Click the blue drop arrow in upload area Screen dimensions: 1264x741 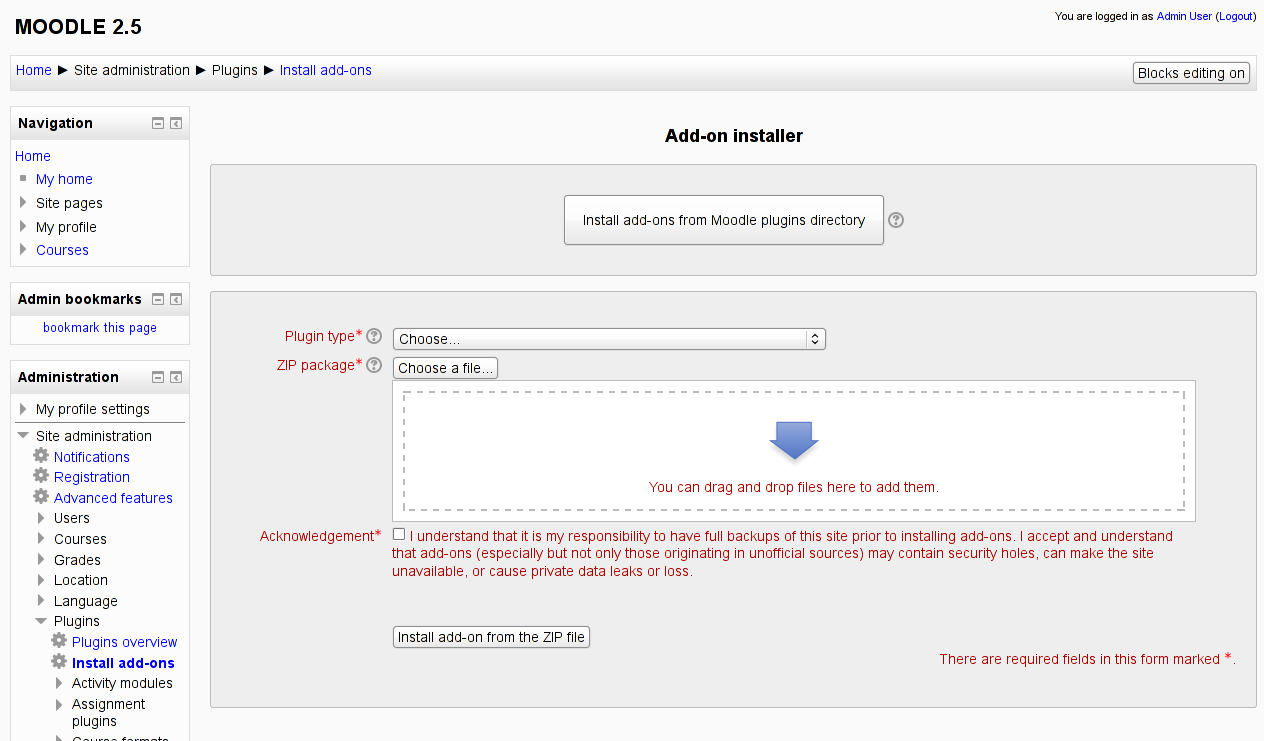point(794,440)
